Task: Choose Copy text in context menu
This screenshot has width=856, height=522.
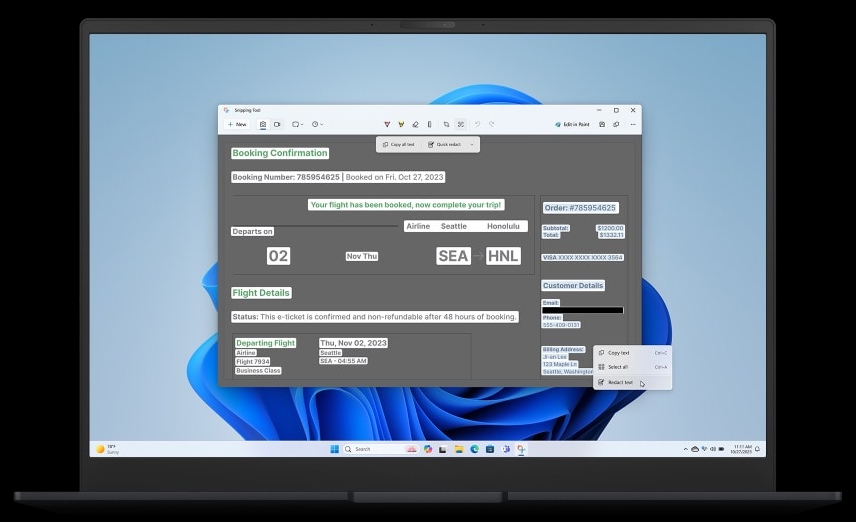Action: coord(619,353)
